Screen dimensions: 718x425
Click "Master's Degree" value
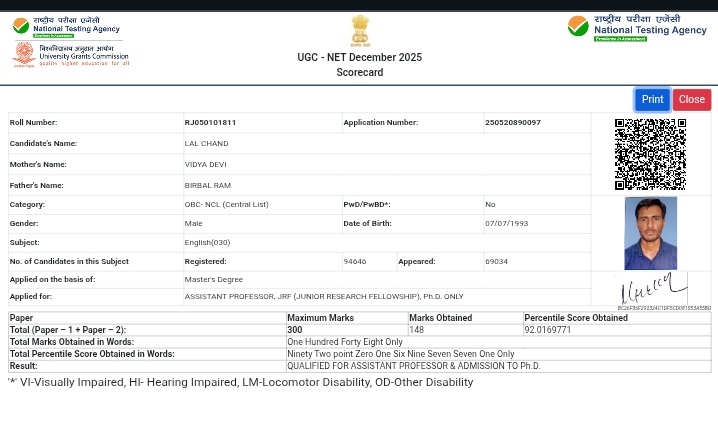(x=214, y=279)
